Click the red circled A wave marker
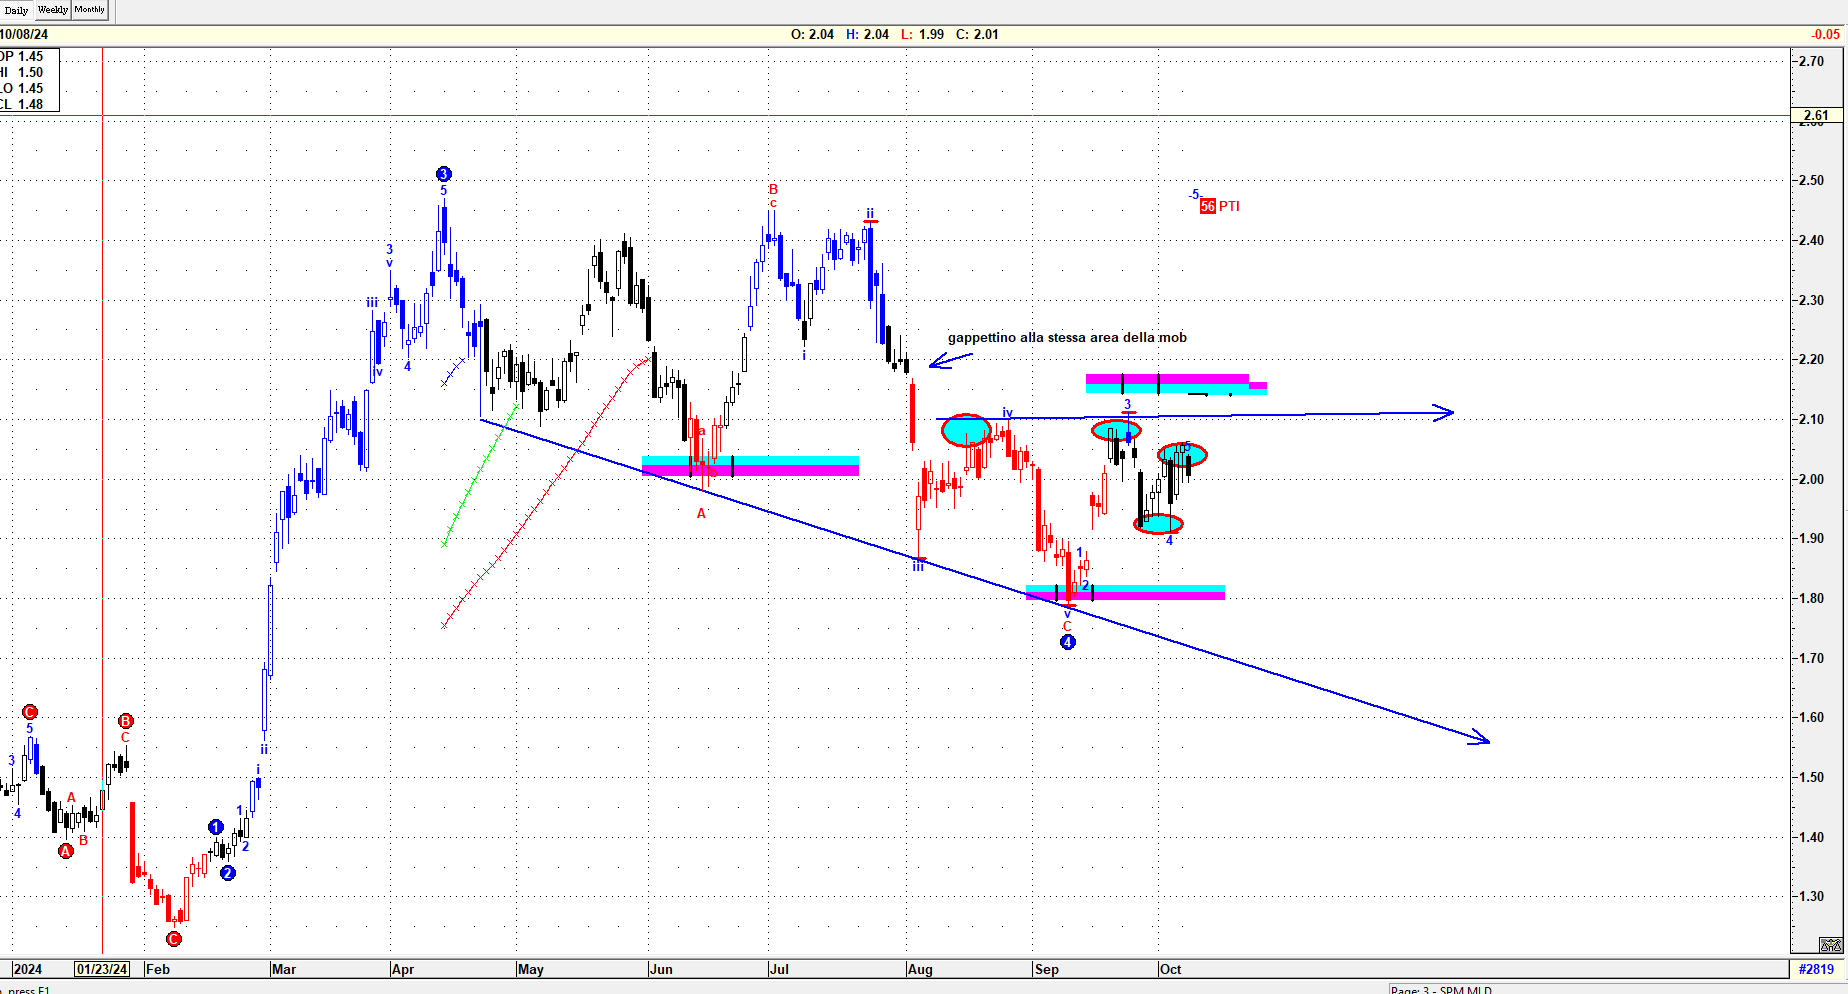This screenshot has width=1848, height=994. point(66,851)
